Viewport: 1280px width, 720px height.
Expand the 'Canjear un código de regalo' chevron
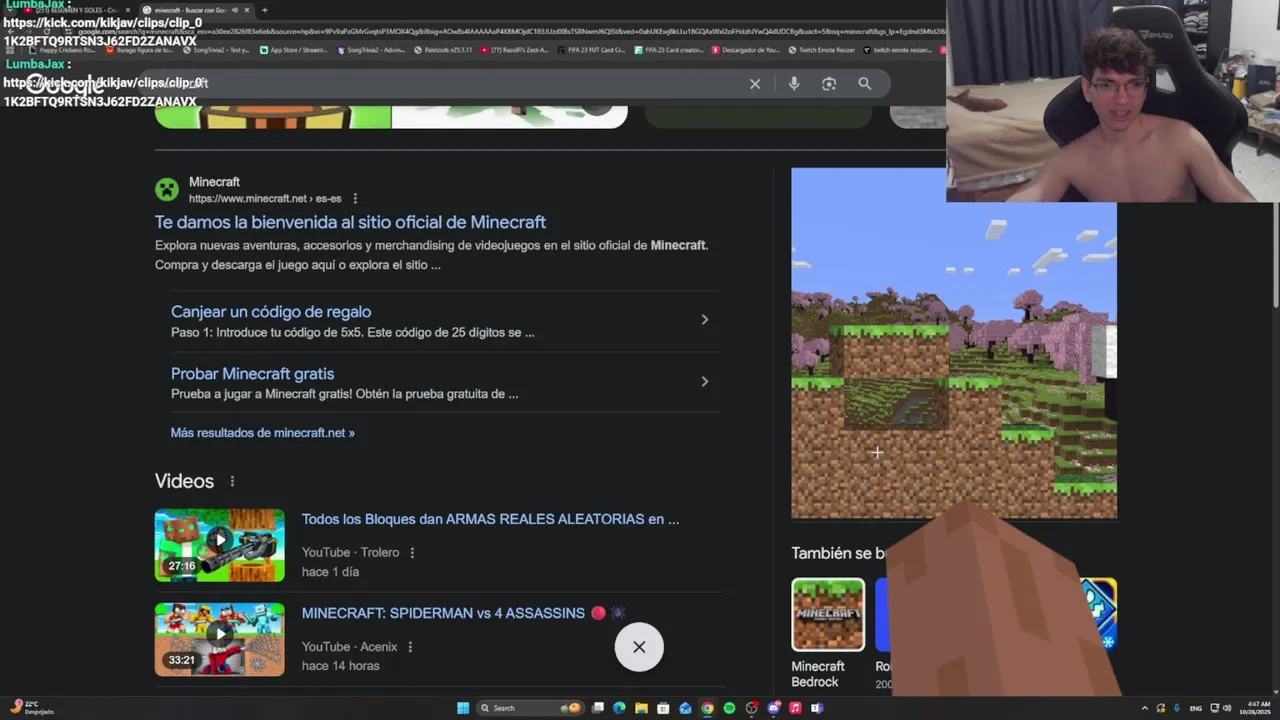[x=705, y=320]
